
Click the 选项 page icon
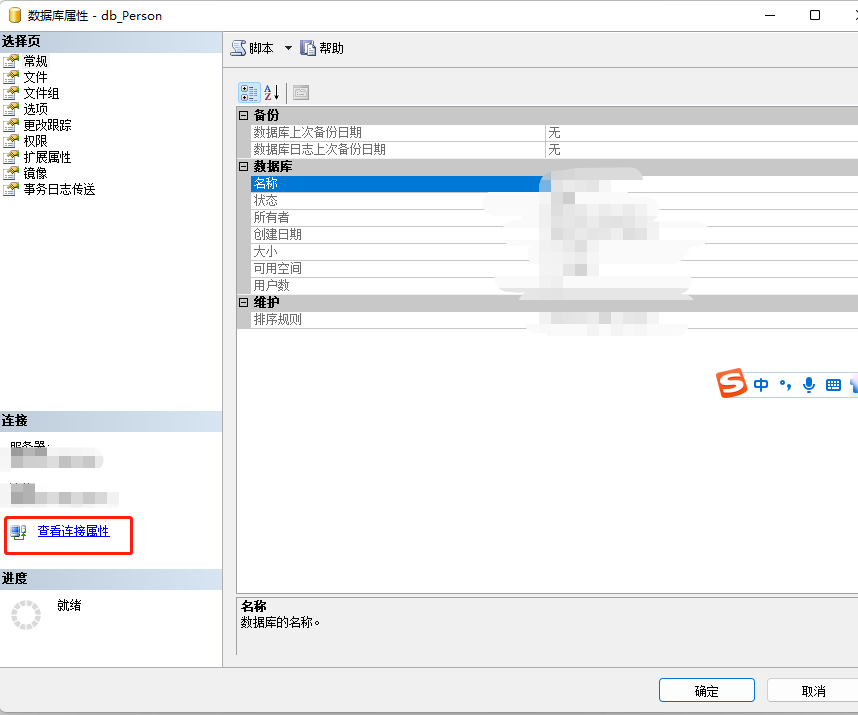(x=11, y=109)
